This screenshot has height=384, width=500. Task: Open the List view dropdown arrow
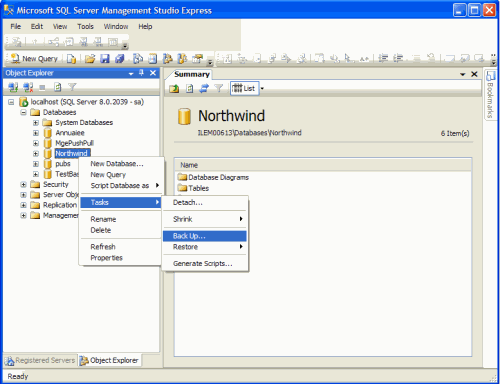point(262,89)
